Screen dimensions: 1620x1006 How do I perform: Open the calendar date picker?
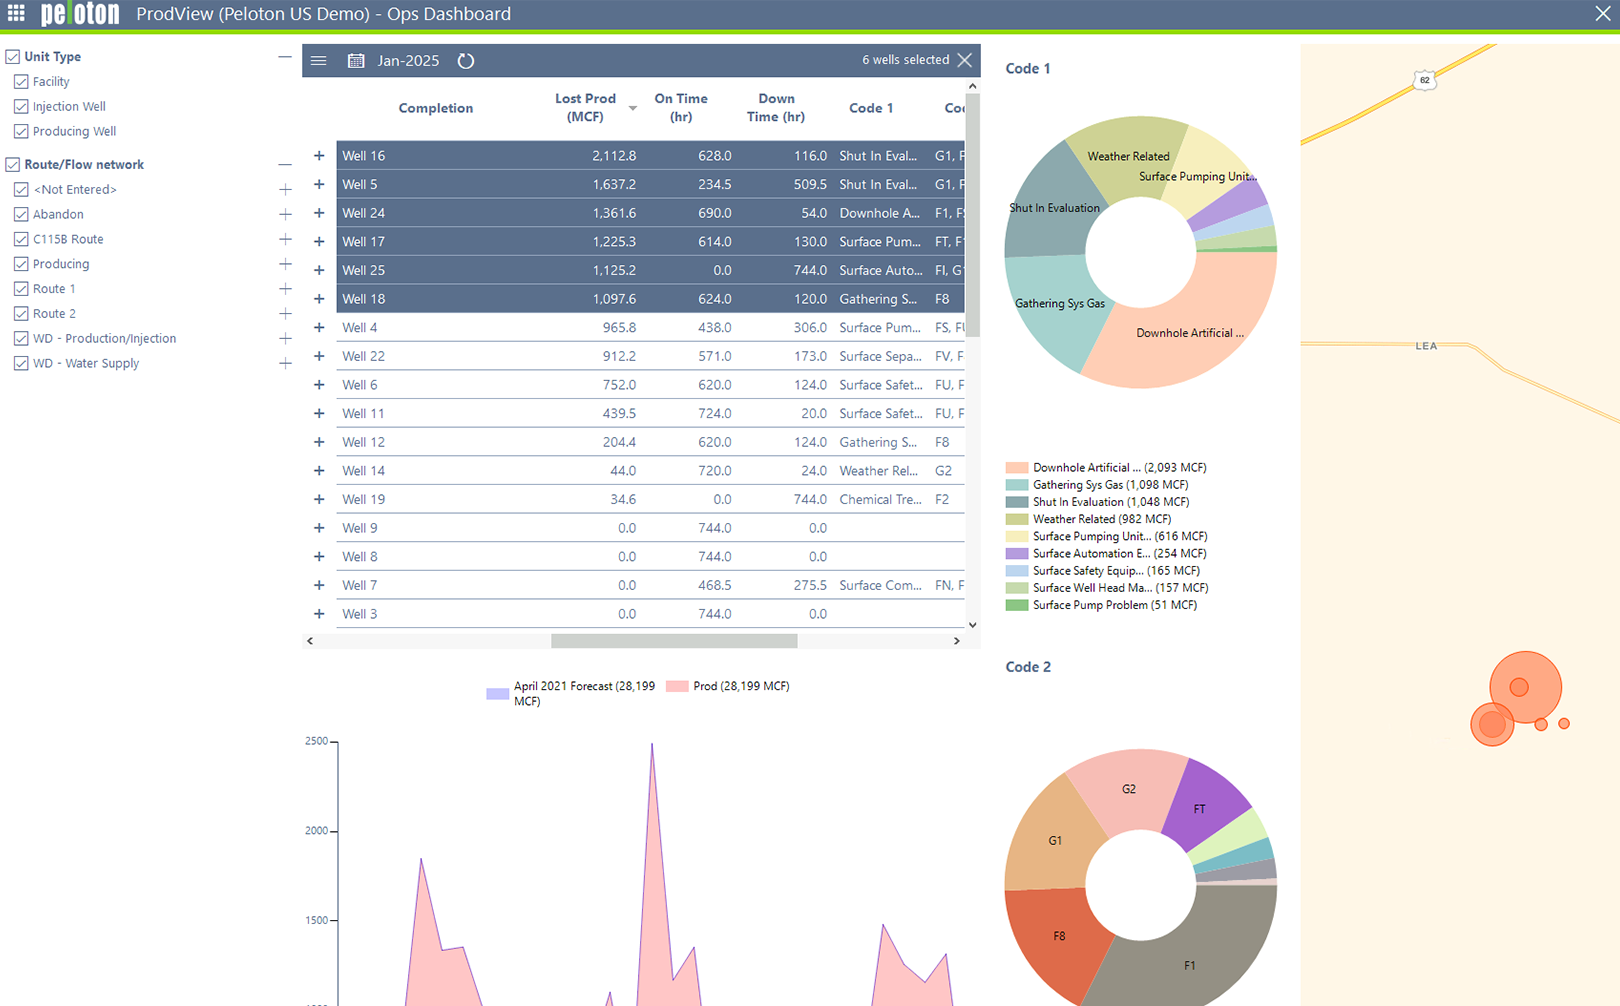(x=355, y=60)
